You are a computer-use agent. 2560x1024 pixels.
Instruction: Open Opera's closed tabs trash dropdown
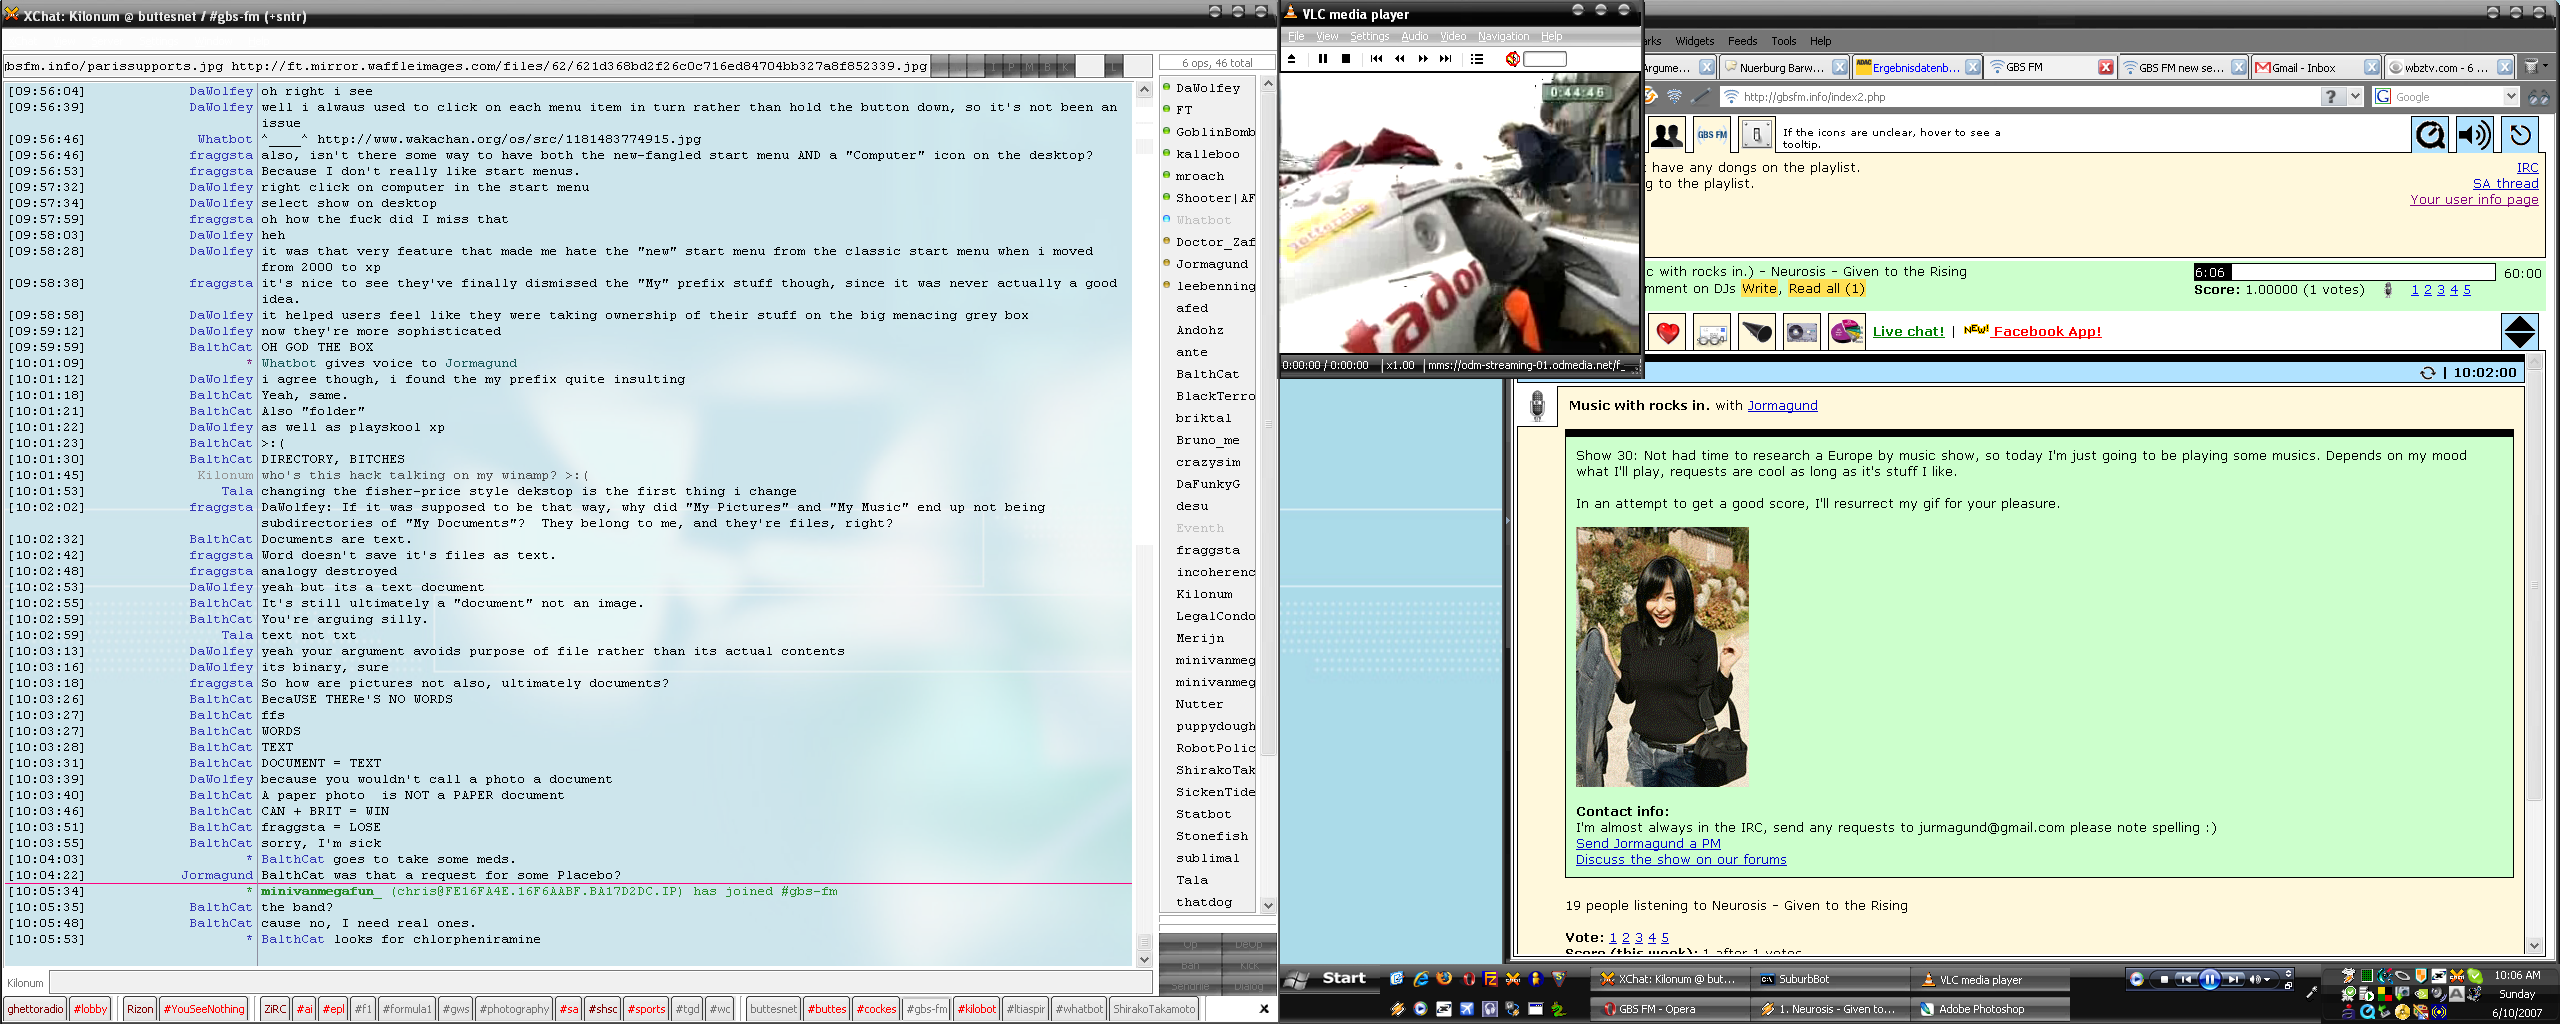tap(2535, 67)
